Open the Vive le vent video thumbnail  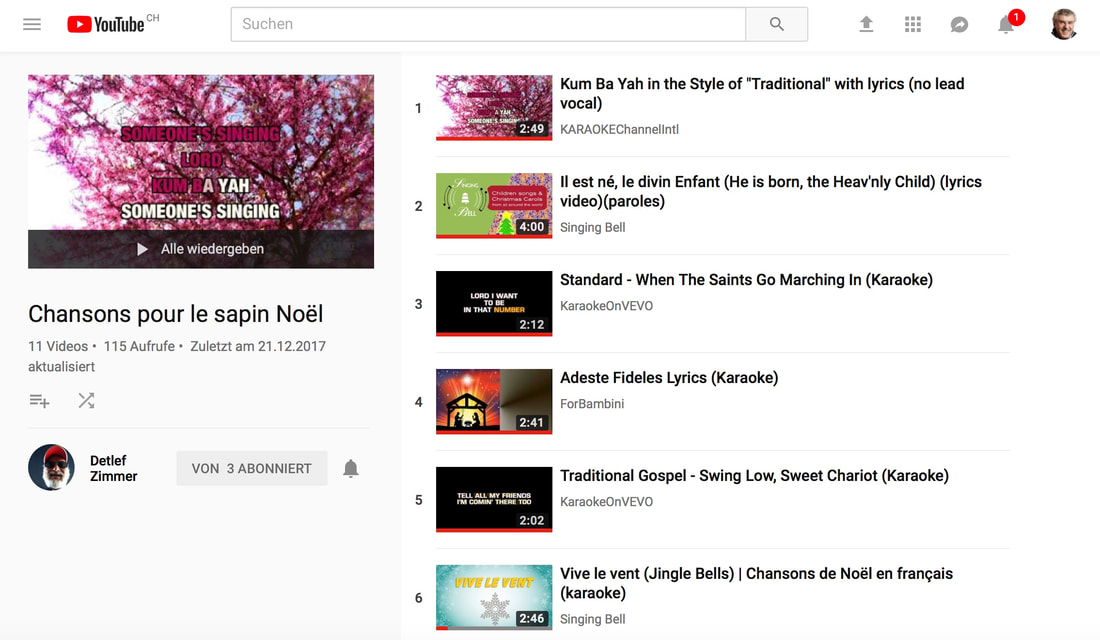coord(494,597)
